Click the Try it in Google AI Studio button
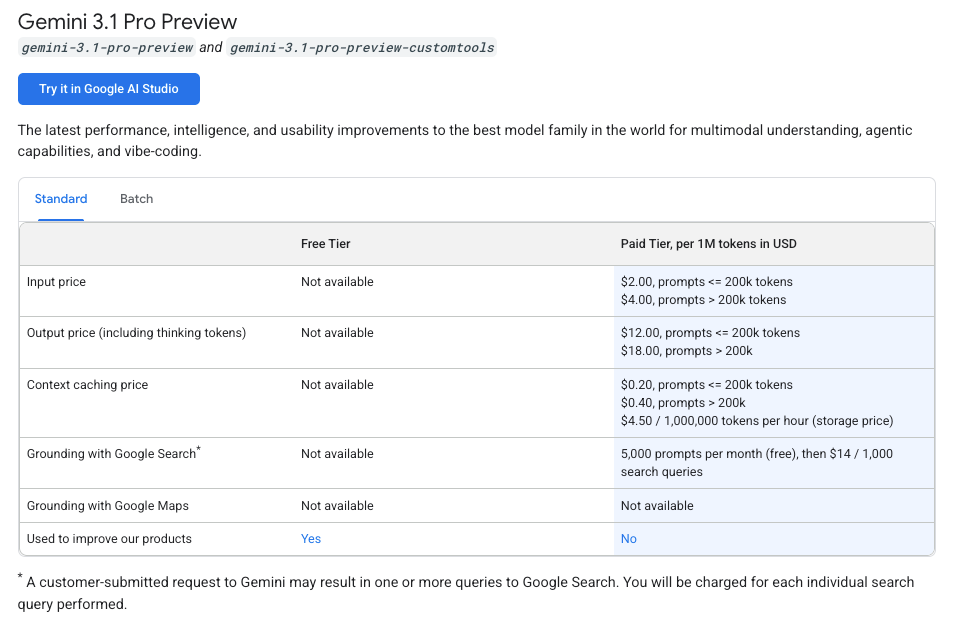Viewport: 962px width, 636px height. click(108, 89)
